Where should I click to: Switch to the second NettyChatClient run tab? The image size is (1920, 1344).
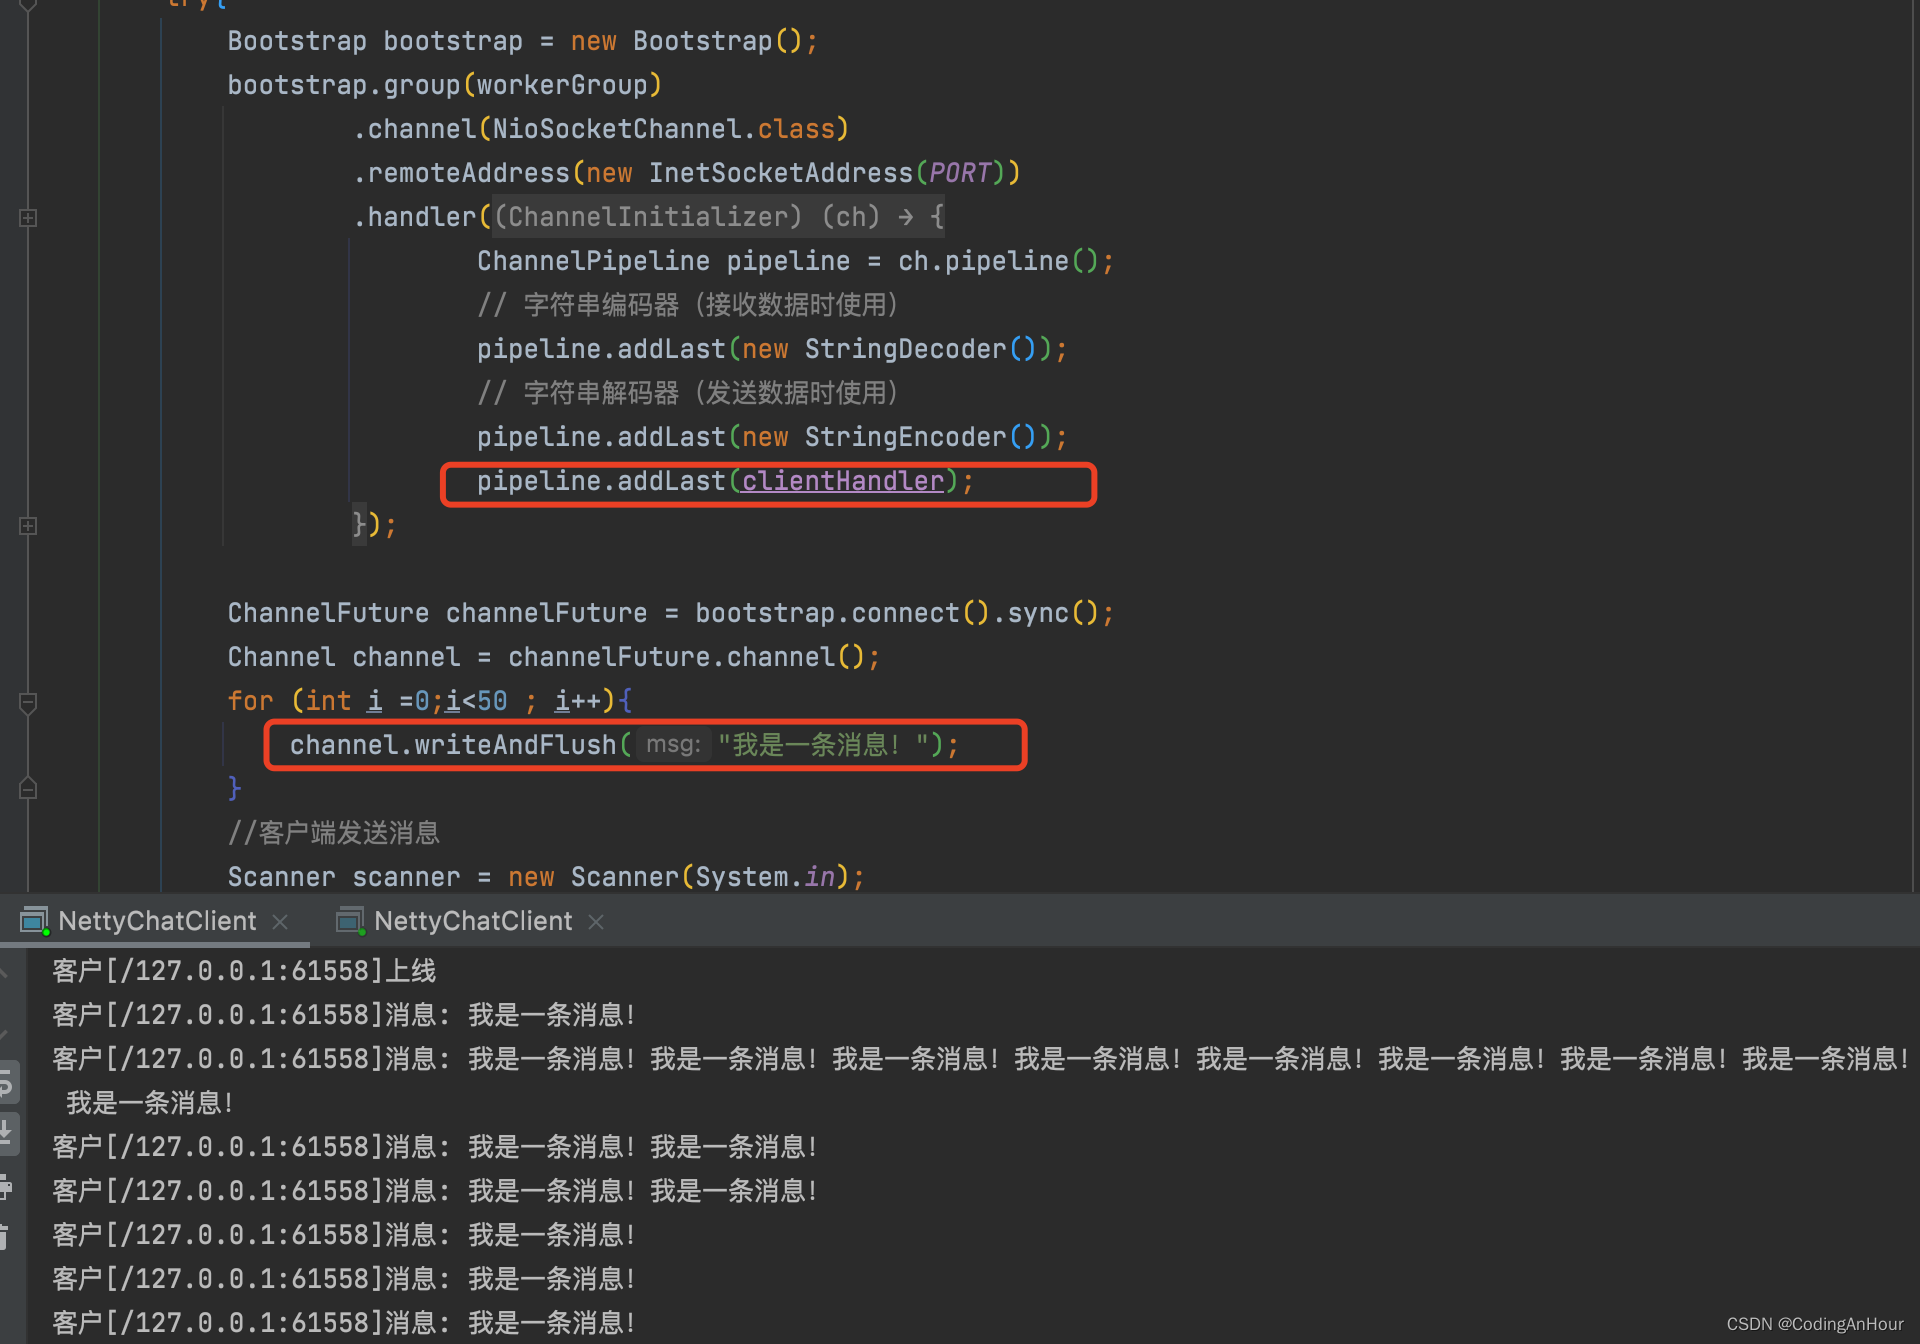coord(473,921)
